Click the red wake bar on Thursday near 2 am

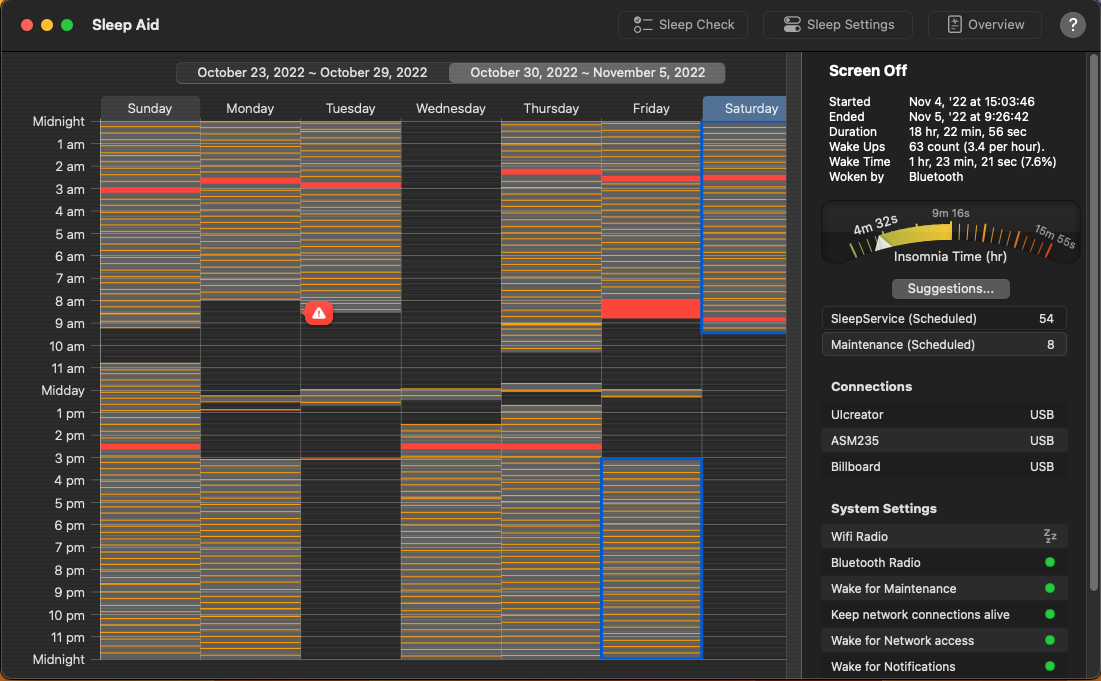[x=551, y=172]
